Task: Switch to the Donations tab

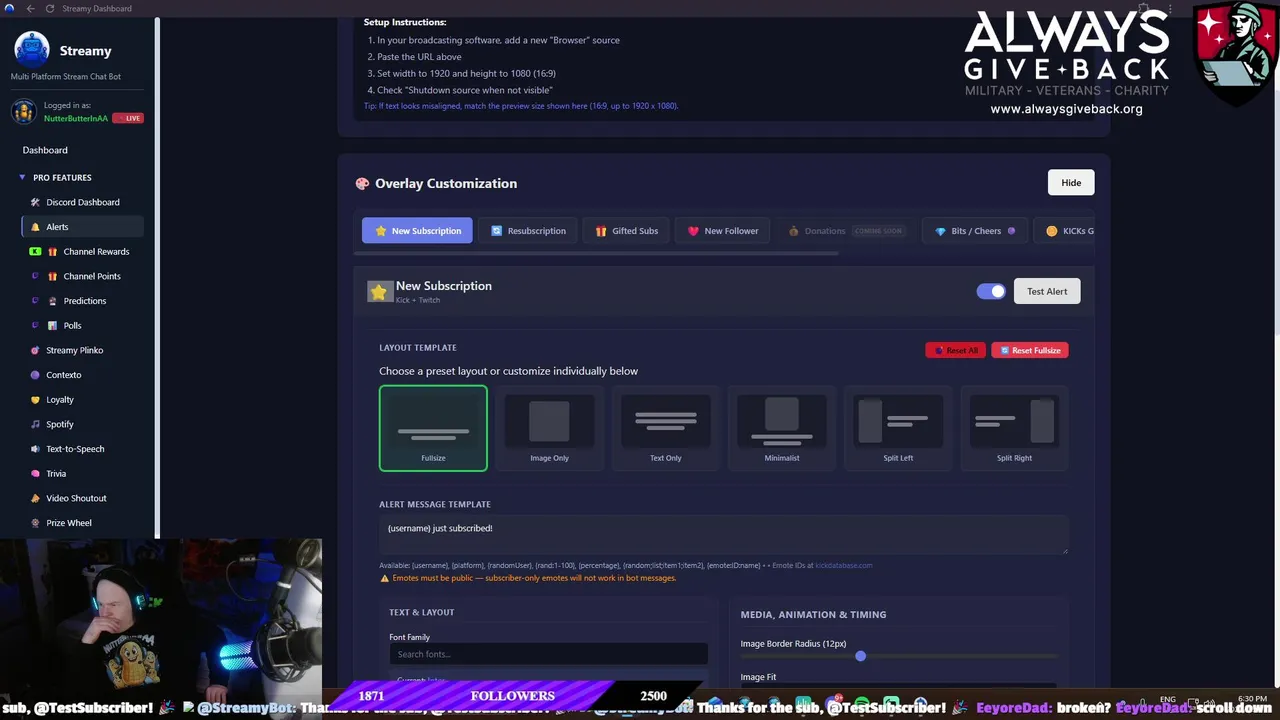Action: pos(845,231)
